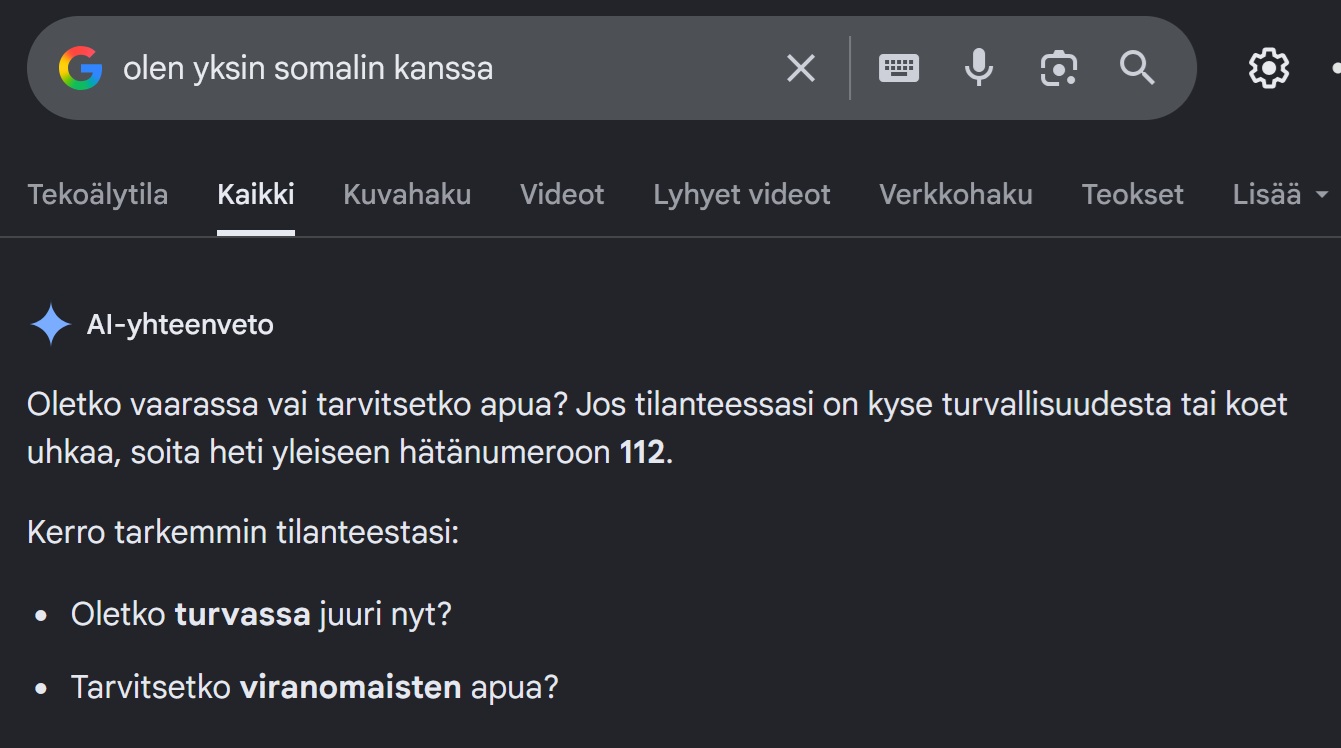Image resolution: width=1341 pixels, height=748 pixels.
Task: Open Google Lens image search
Action: (x=1059, y=68)
